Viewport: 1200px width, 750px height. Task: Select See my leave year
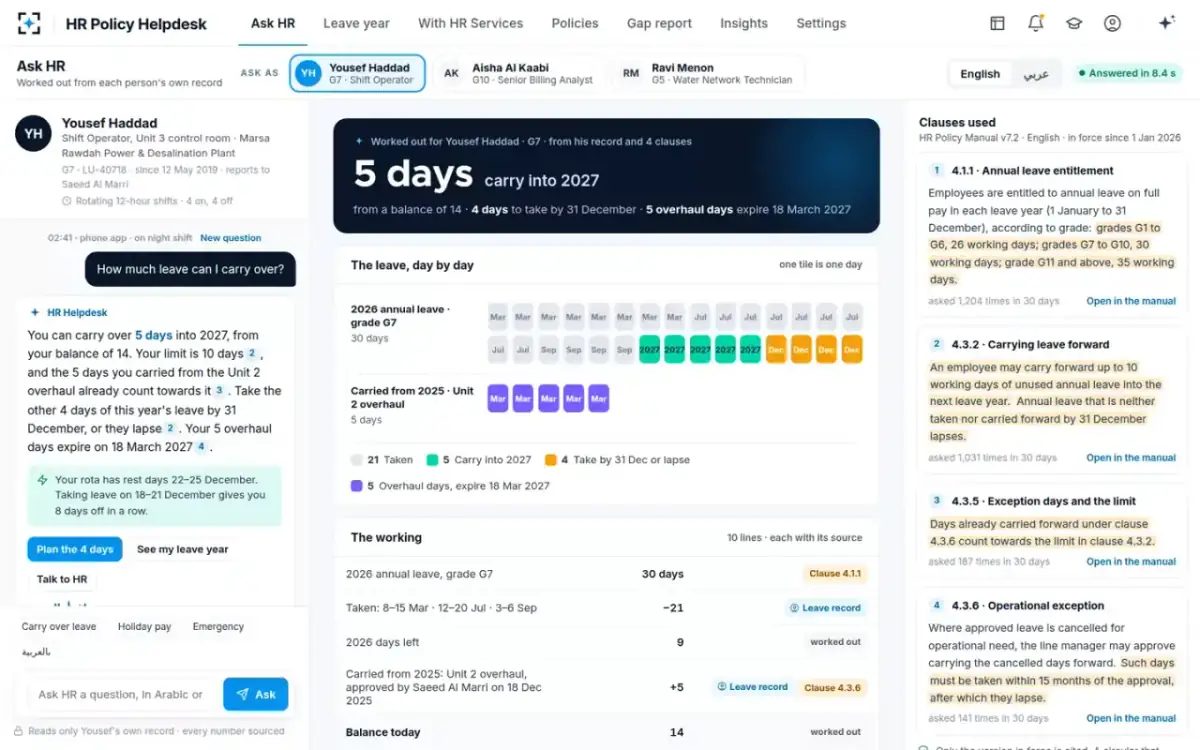(x=183, y=549)
